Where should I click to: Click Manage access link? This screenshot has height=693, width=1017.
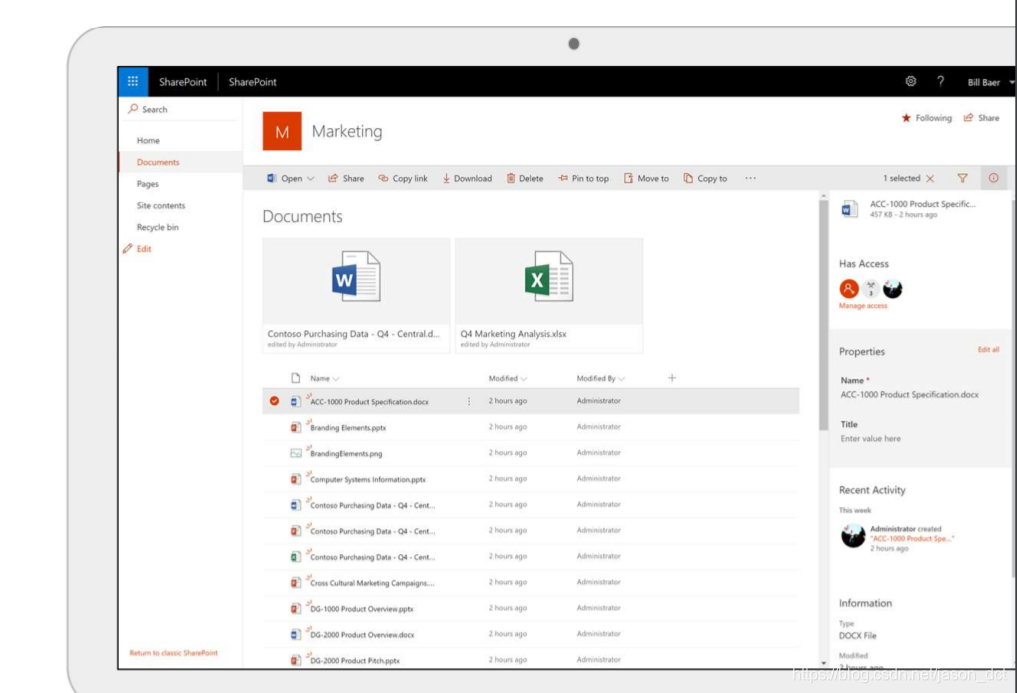[x=863, y=306]
